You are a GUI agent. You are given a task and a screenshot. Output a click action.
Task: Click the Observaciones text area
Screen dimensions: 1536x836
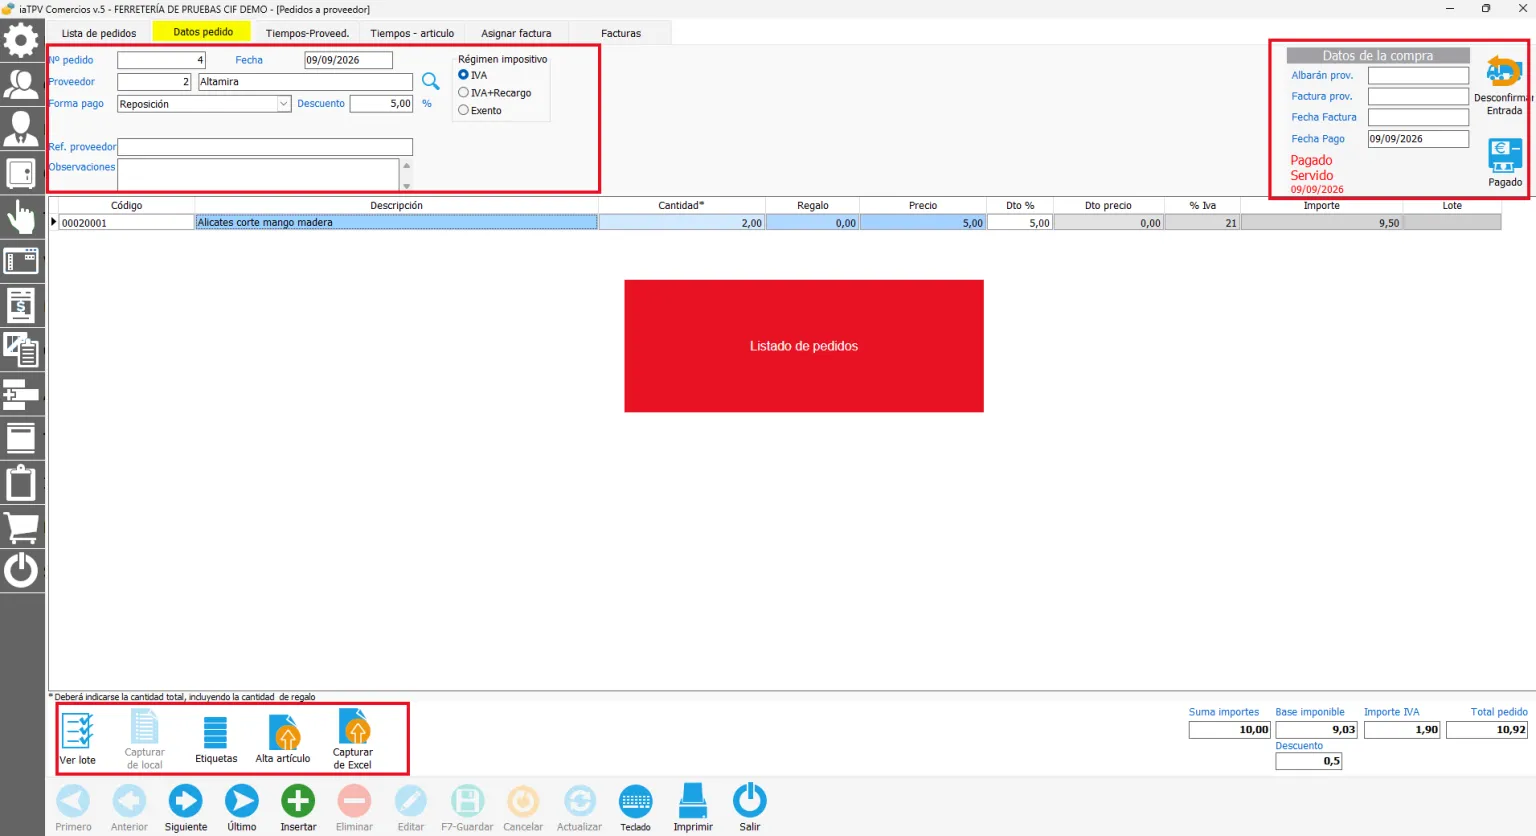tap(258, 174)
